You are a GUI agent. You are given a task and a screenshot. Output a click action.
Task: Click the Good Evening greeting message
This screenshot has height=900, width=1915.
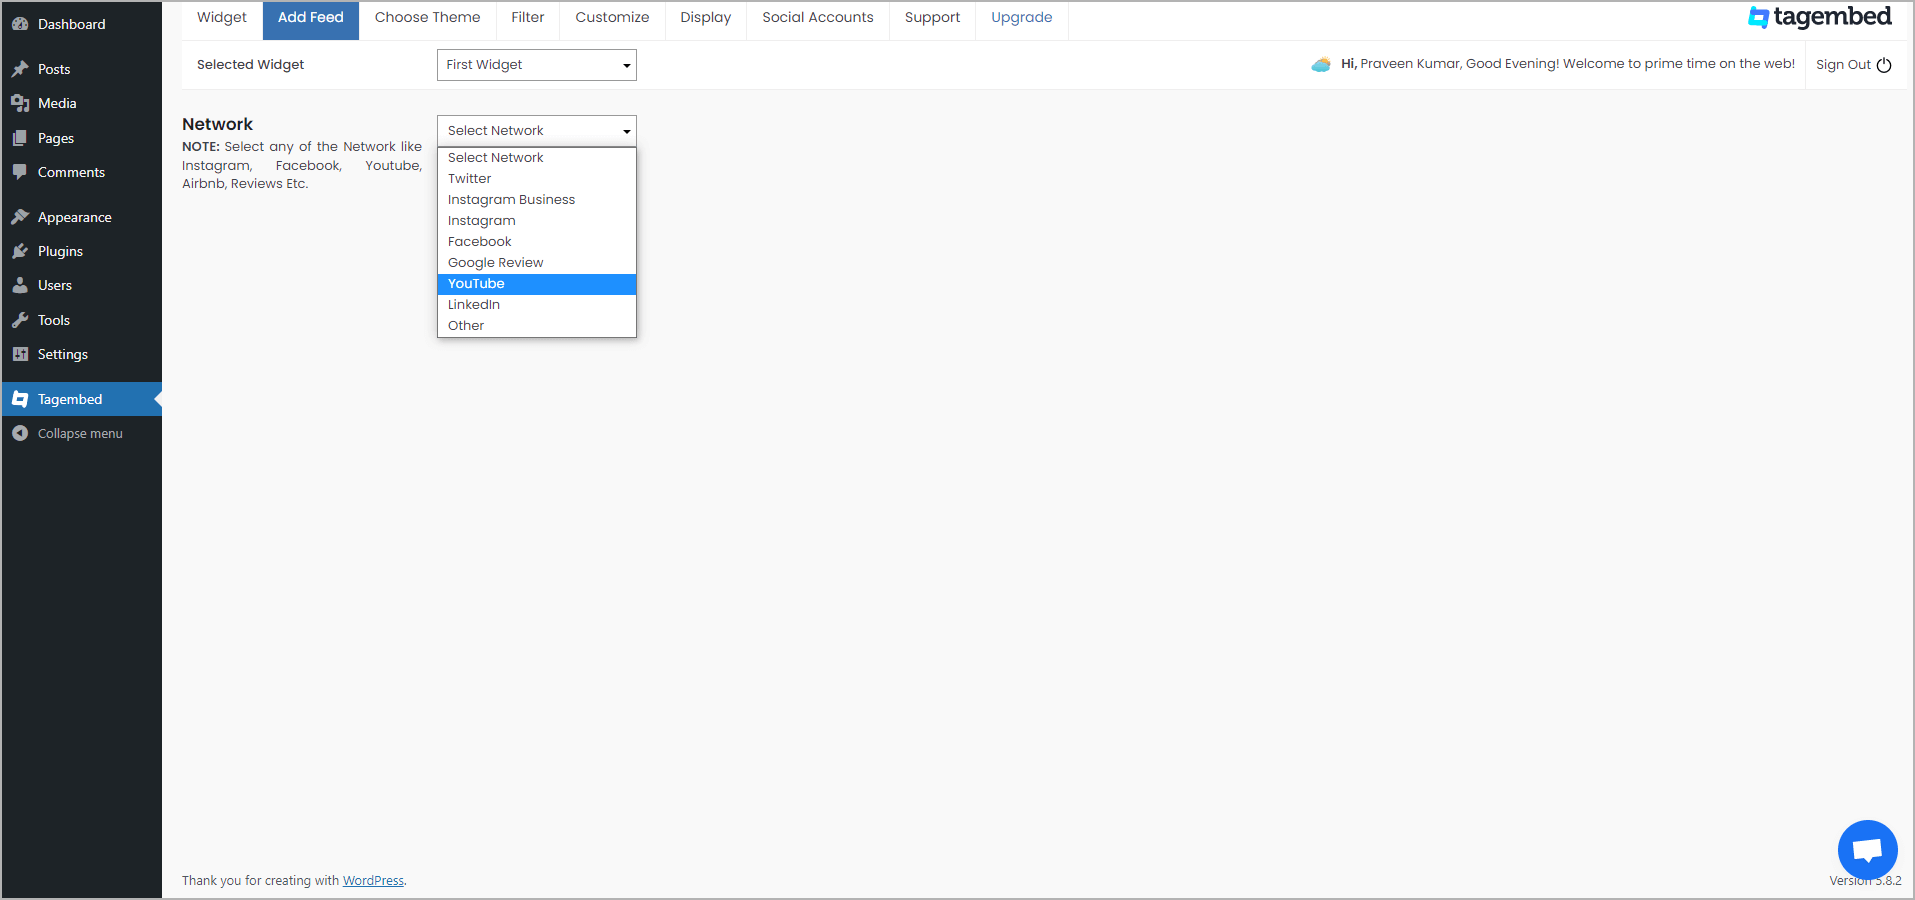pos(1567,64)
